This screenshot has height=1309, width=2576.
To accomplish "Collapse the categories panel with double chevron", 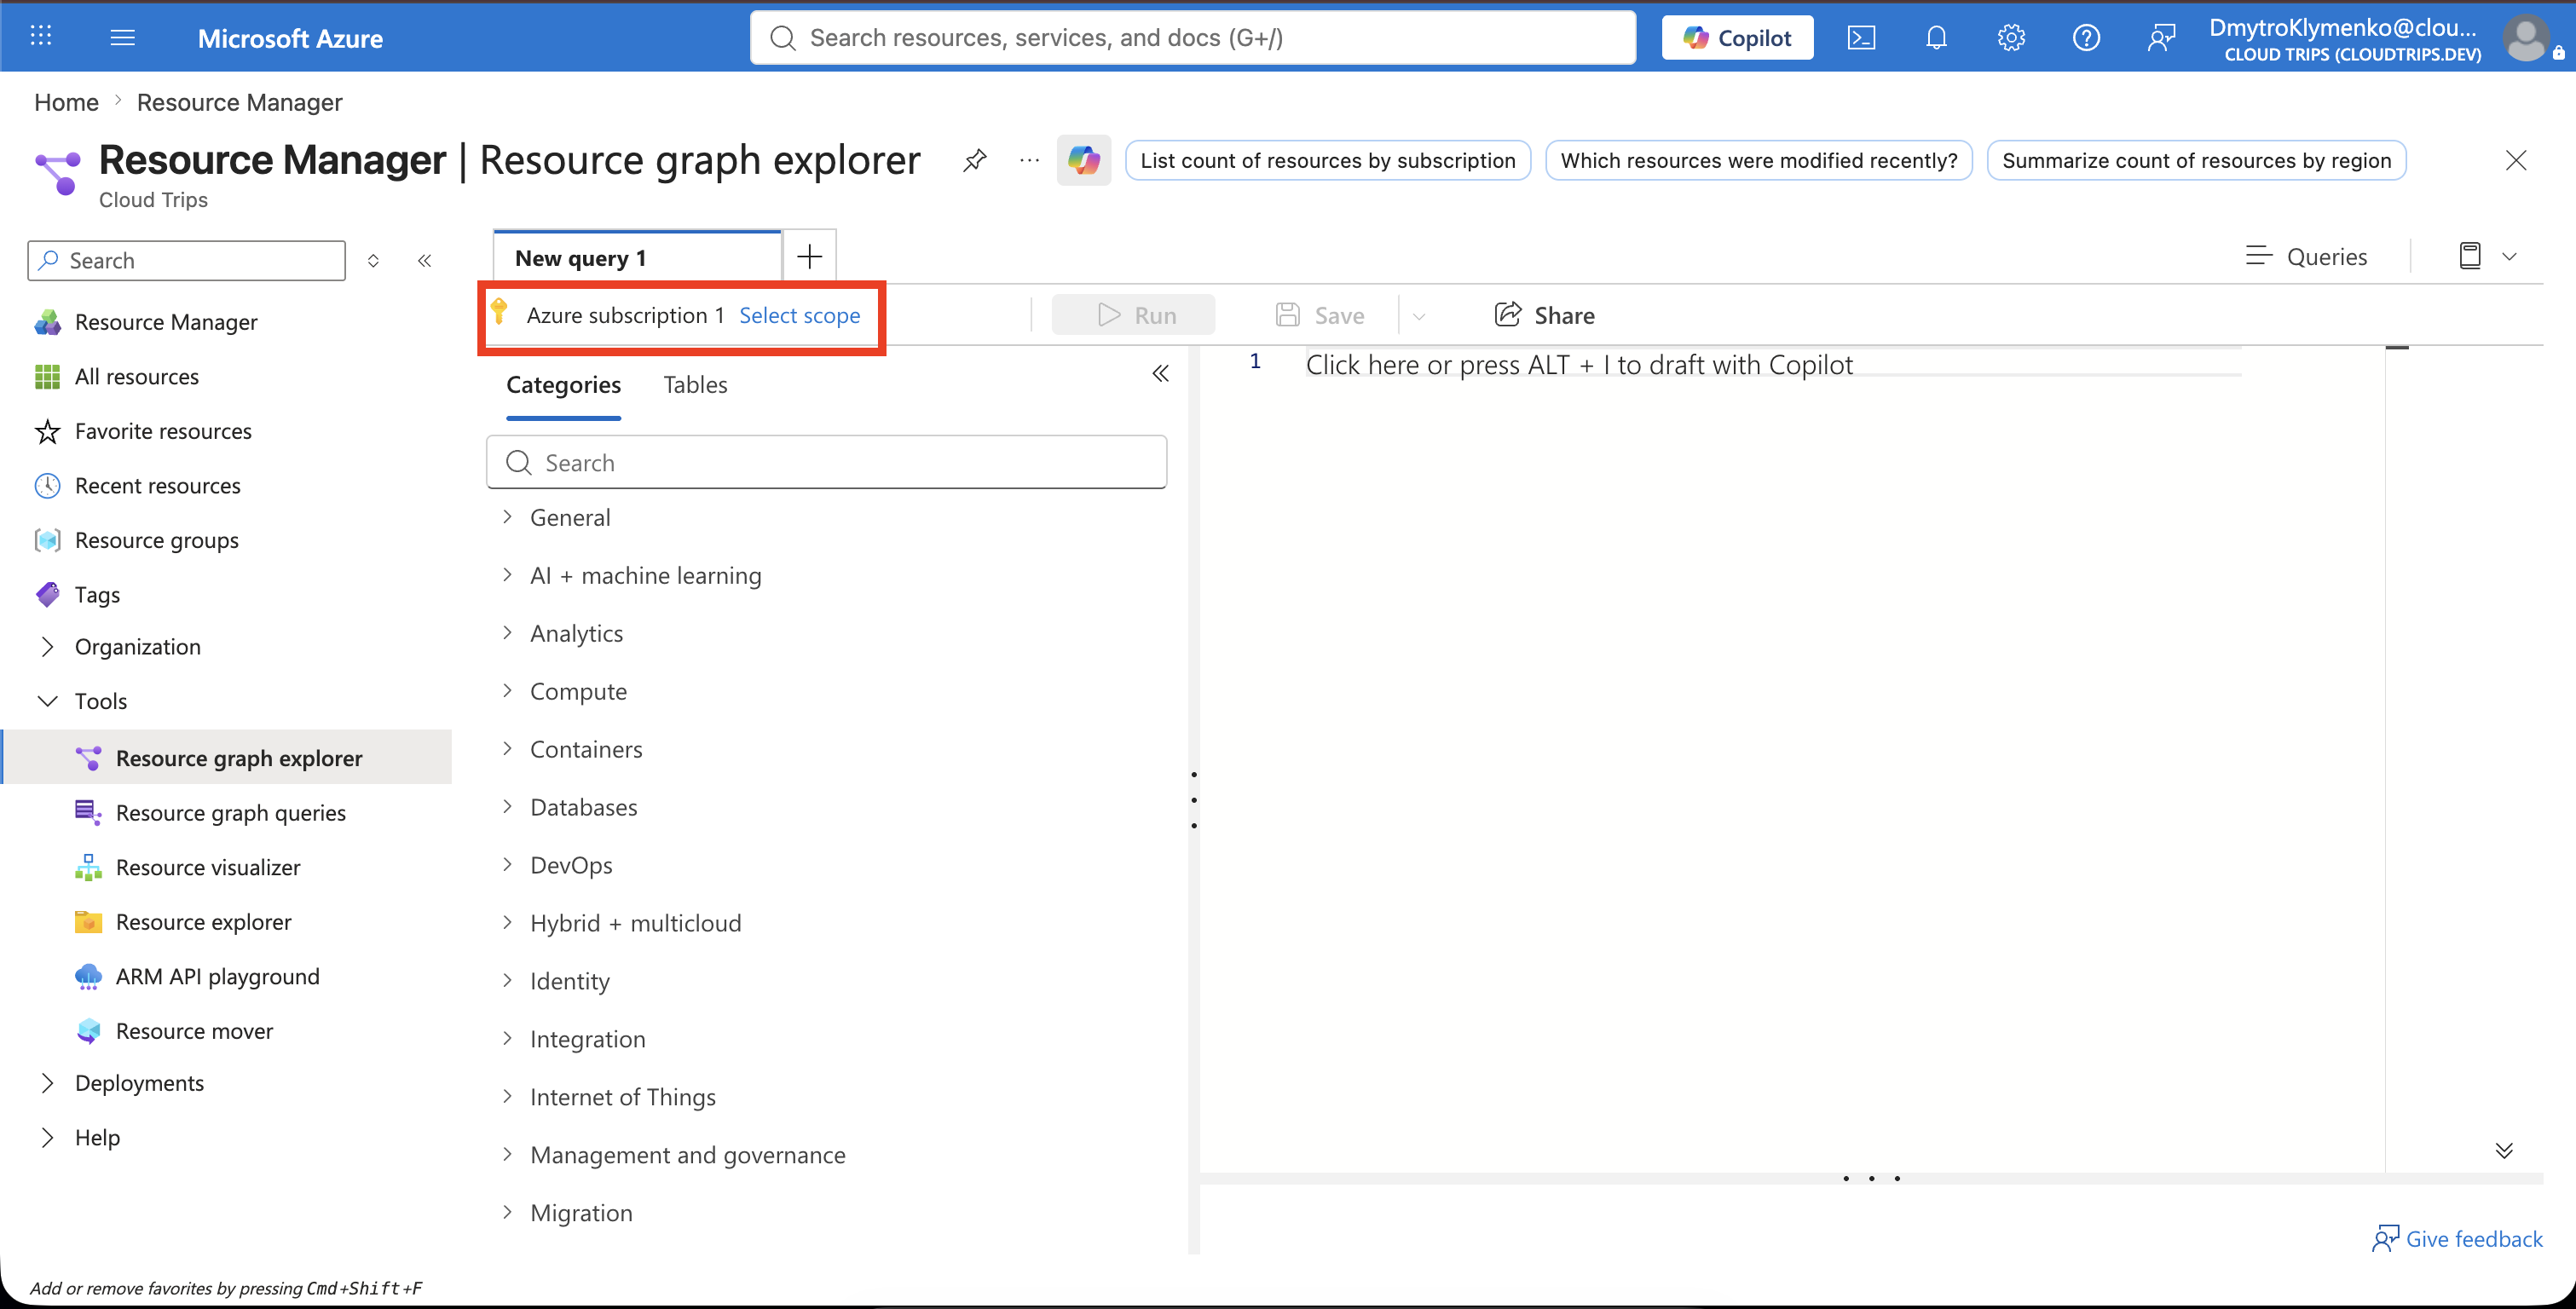I will (1160, 373).
